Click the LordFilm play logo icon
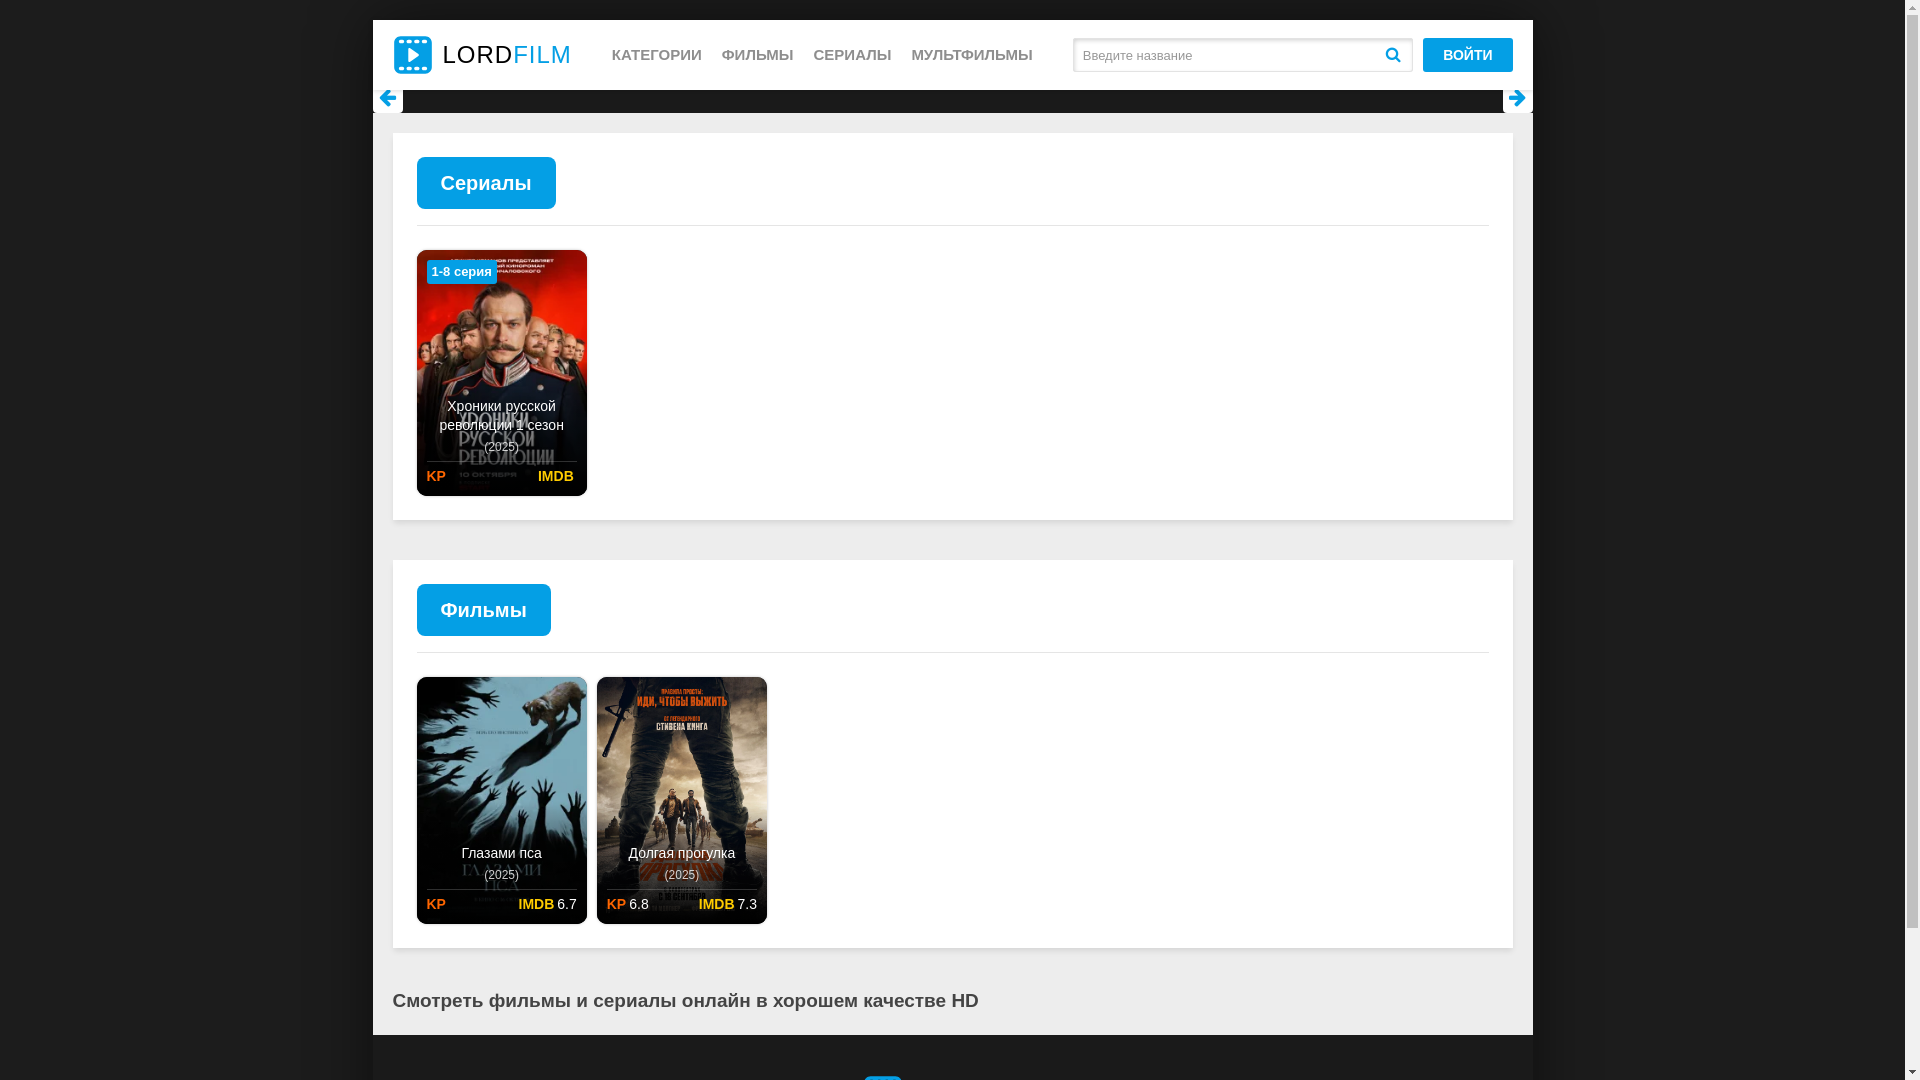 pos(412,55)
